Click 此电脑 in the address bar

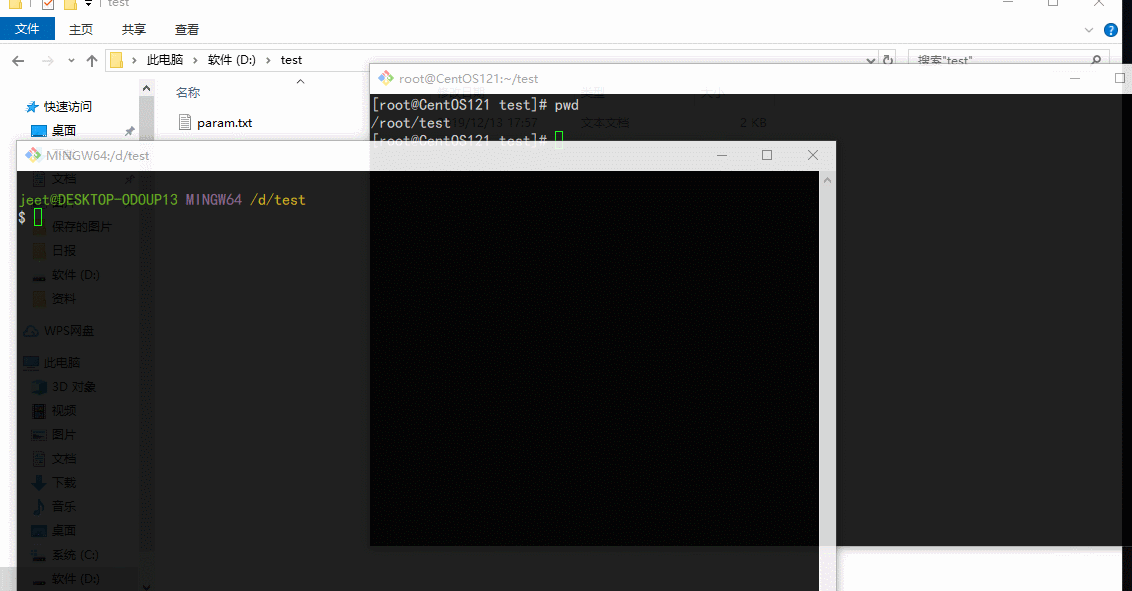[x=165, y=60]
